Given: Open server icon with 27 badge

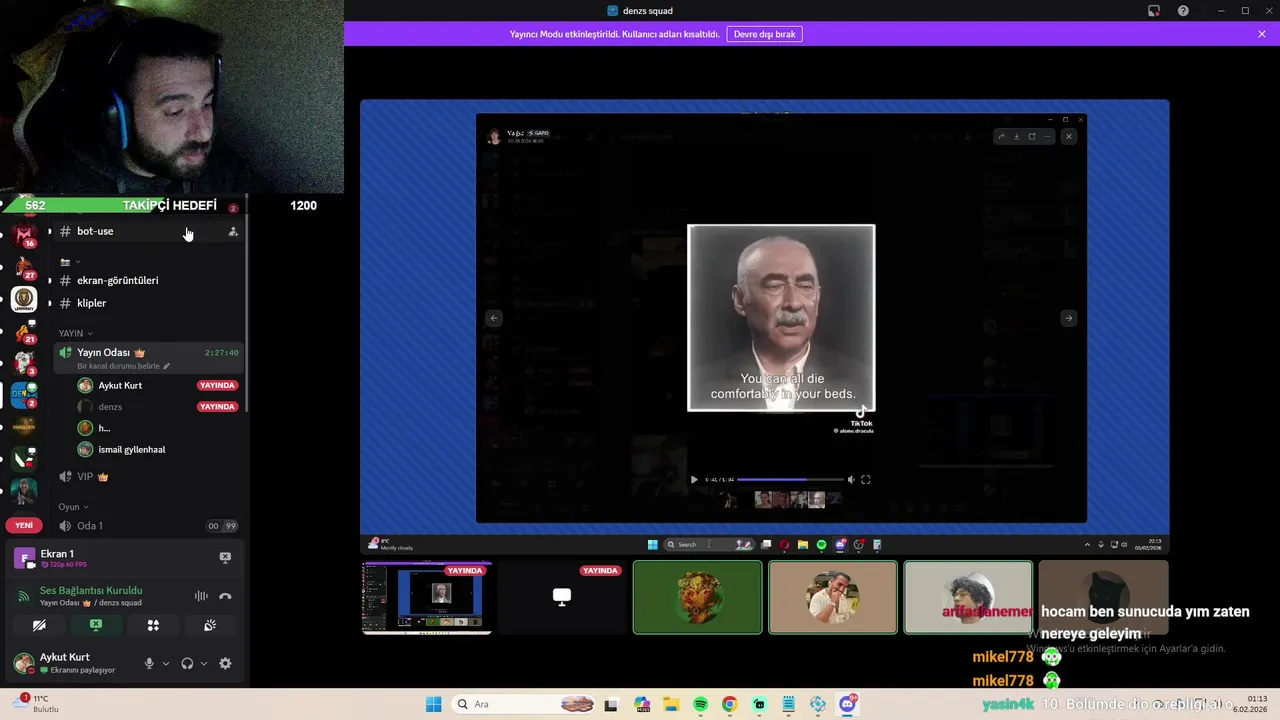Looking at the screenshot, I should pos(24,268).
